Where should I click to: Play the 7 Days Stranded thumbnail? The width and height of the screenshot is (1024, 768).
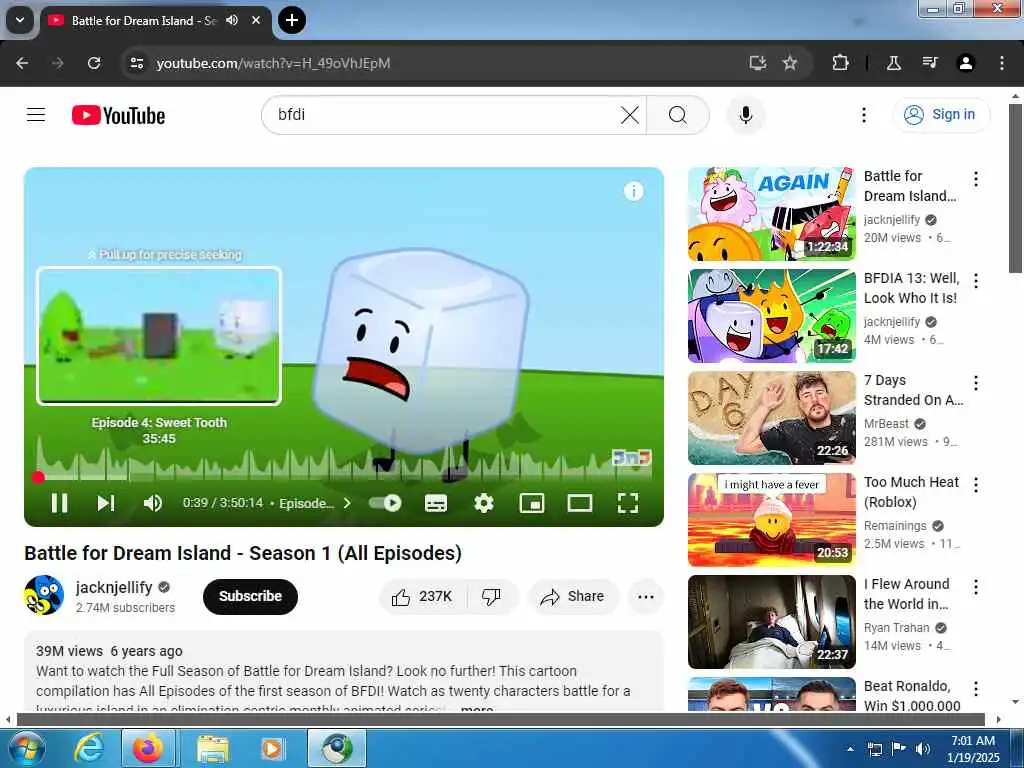tap(771, 418)
